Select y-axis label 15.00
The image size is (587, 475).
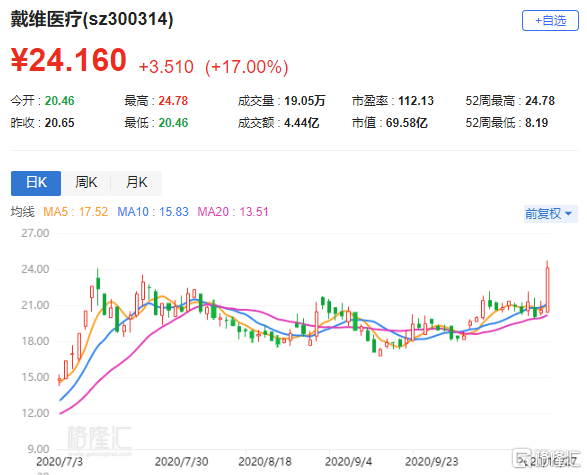point(35,377)
